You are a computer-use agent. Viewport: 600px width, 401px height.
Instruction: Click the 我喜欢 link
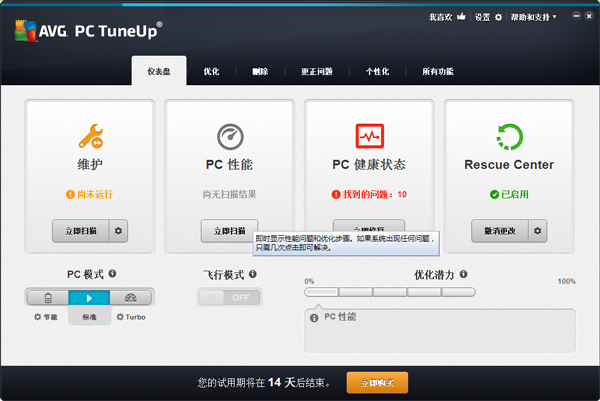440,17
